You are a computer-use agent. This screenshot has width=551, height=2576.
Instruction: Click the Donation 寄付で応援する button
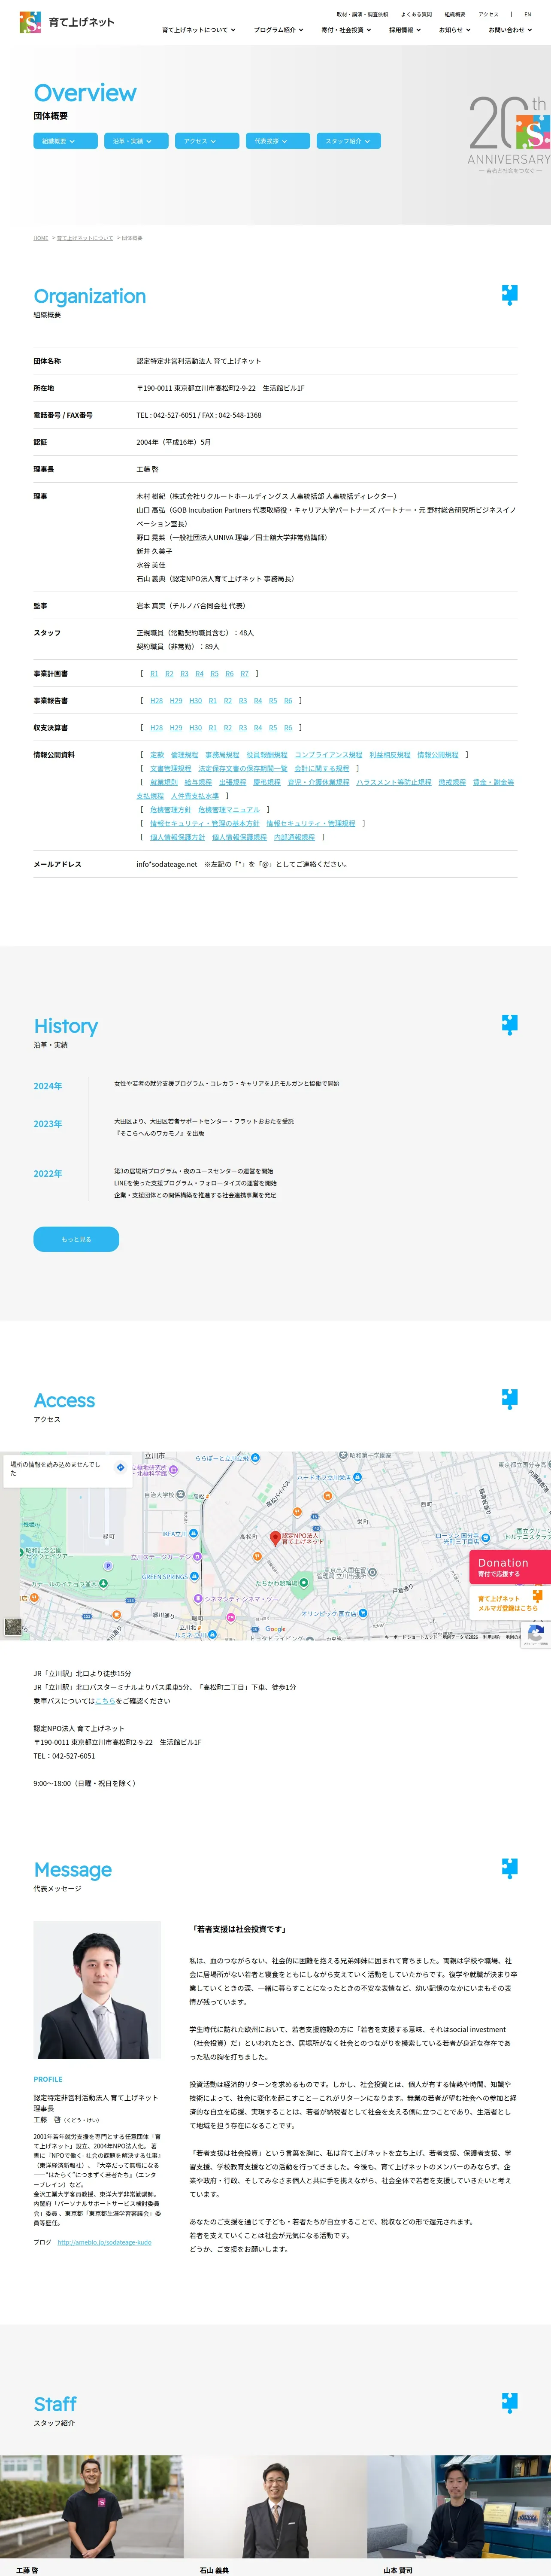click(x=510, y=1566)
